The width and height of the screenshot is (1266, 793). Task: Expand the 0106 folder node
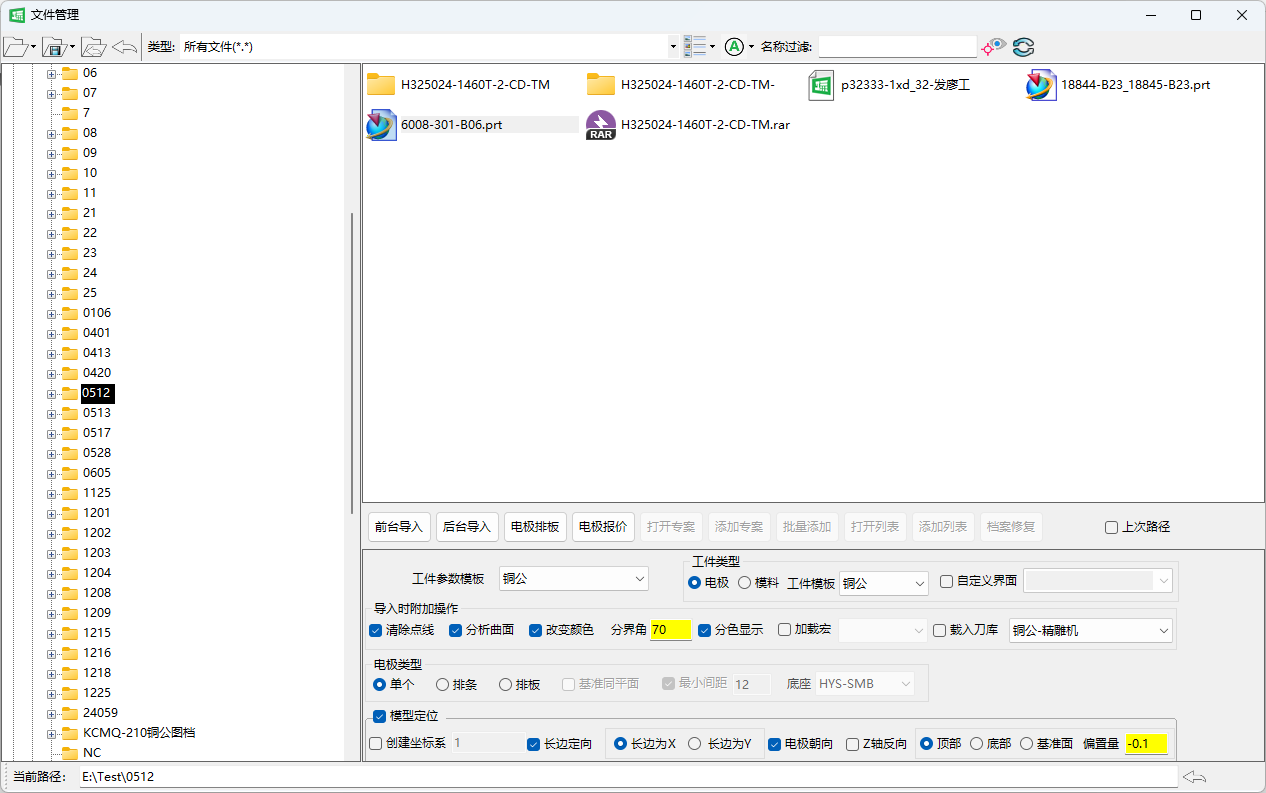pos(52,313)
